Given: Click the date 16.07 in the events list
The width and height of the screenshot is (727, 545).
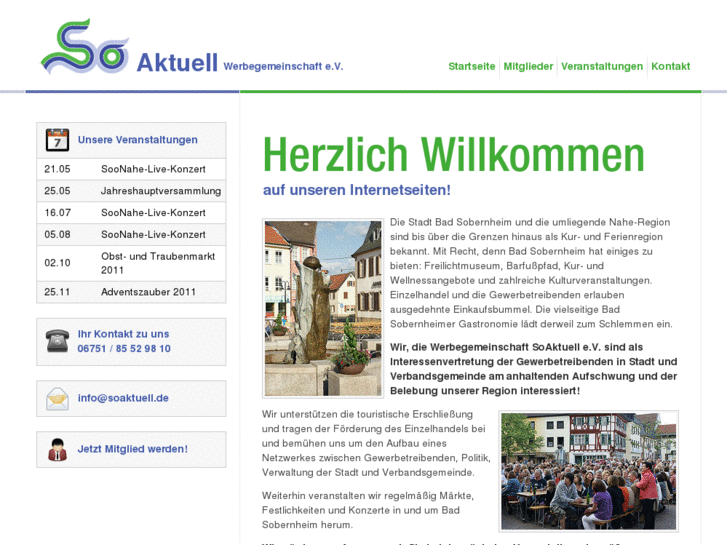Looking at the screenshot, I should tap(57, 212).
